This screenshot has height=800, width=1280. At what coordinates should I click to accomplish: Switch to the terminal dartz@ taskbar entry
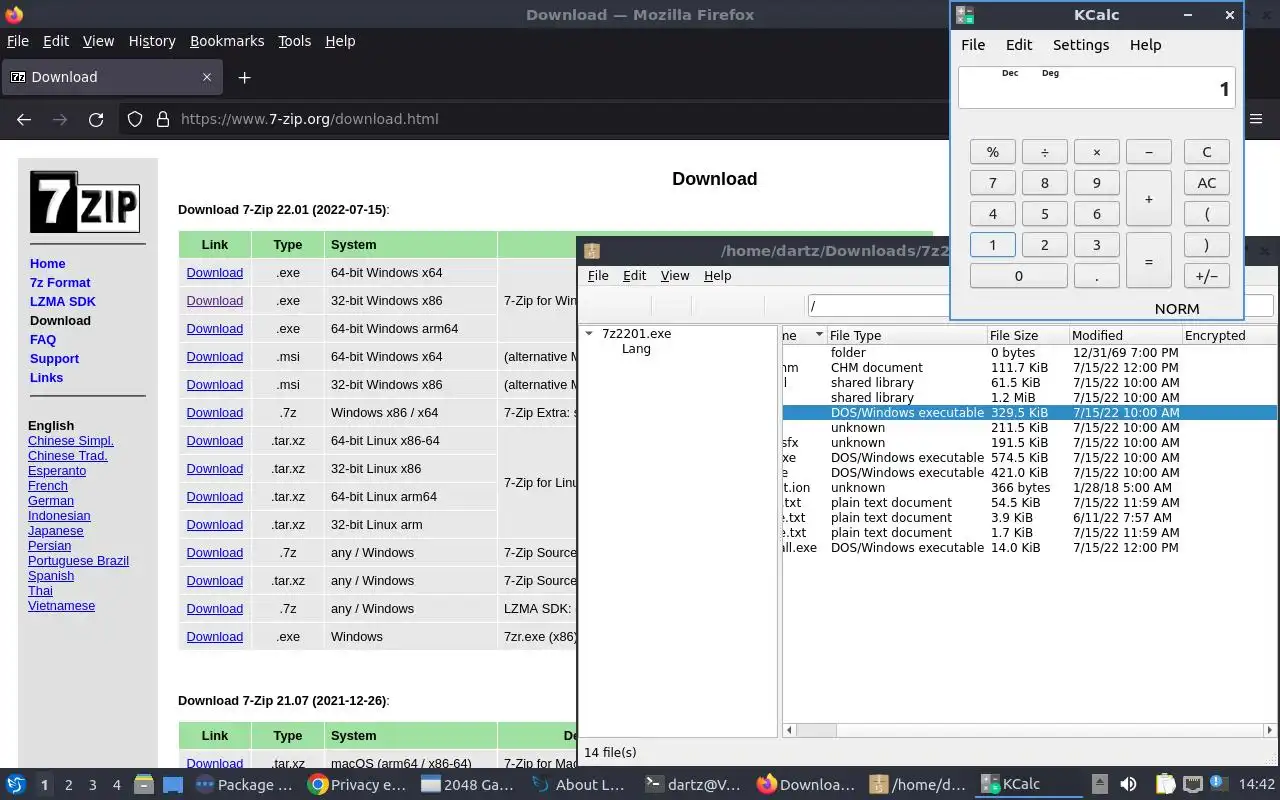pos(692,784)
